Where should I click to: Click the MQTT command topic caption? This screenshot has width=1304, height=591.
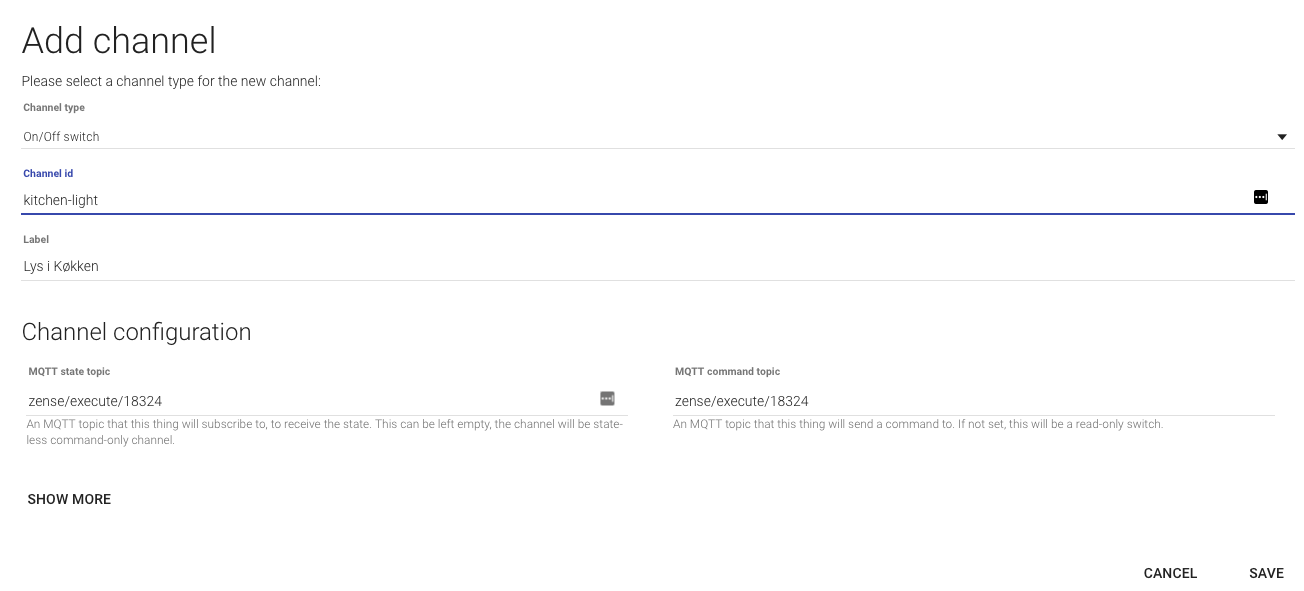click(x=727, y=372)
